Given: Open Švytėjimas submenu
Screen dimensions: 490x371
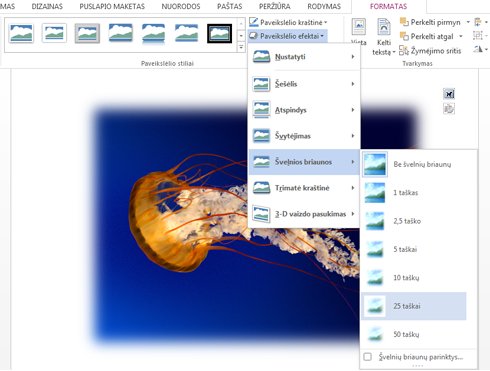Looking at the screenshot, I should 304,136.
